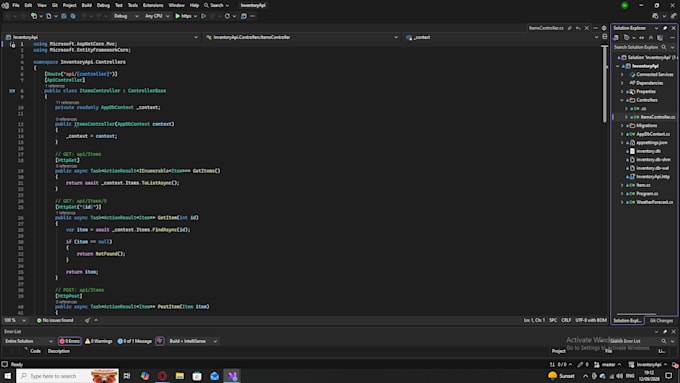
Task: Toggle the Error List IntelliSense filter icon
Action: click(x=160, y=341)
